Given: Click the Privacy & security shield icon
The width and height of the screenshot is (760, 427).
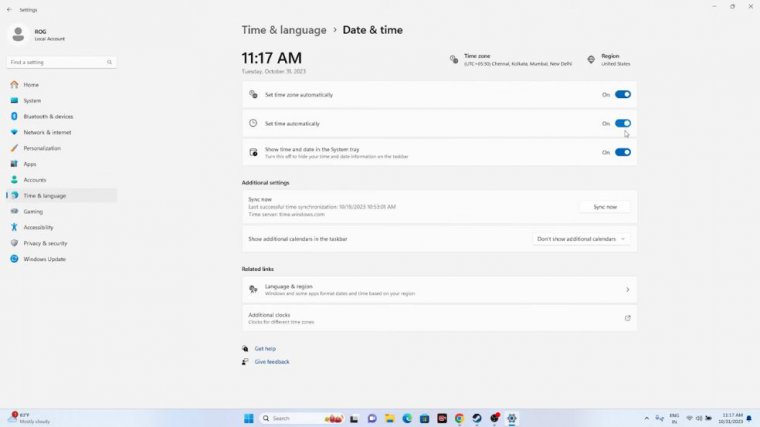Looking at the screenshot, I should pyautogui.click(x=14, y=243).
